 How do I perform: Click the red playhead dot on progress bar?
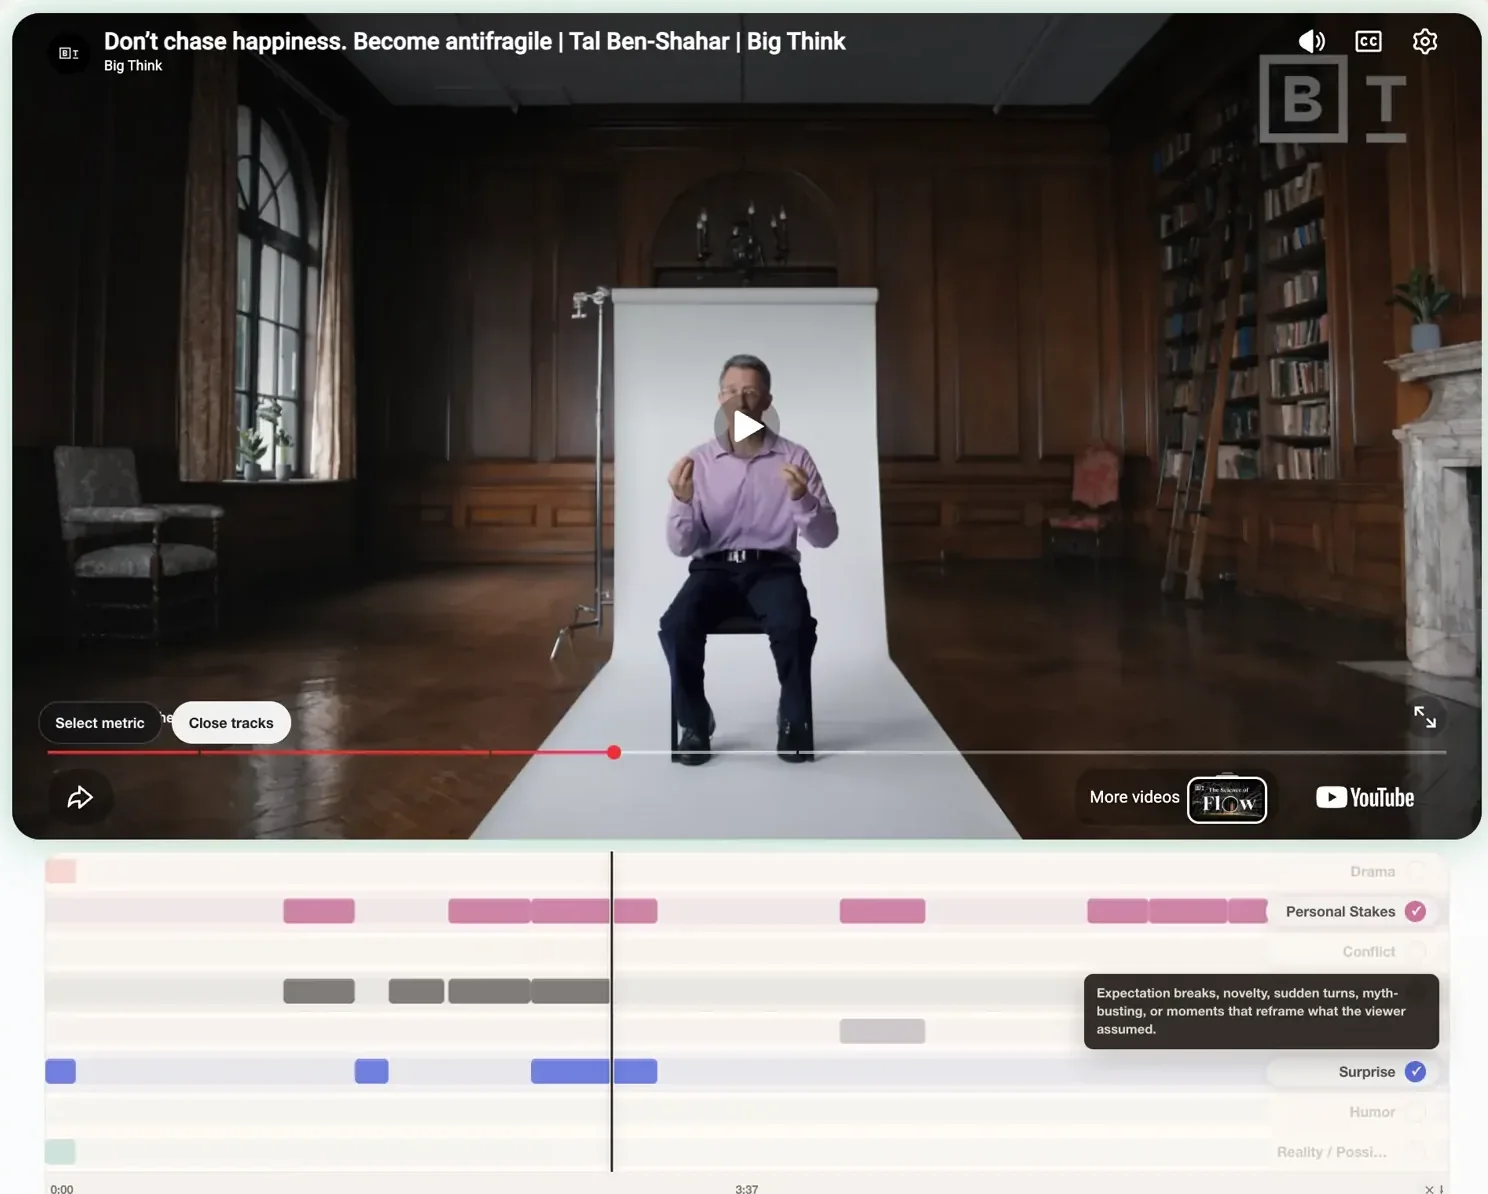[614, 752]
